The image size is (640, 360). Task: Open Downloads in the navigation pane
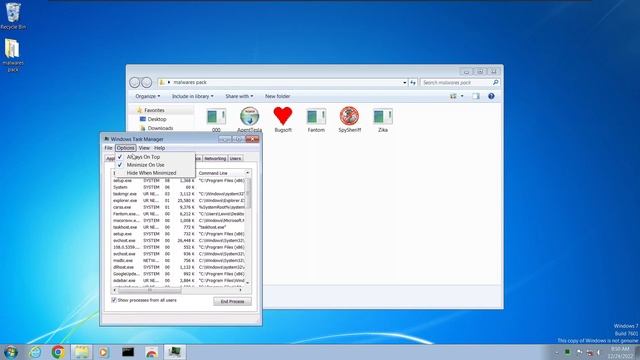pos(160,128)
